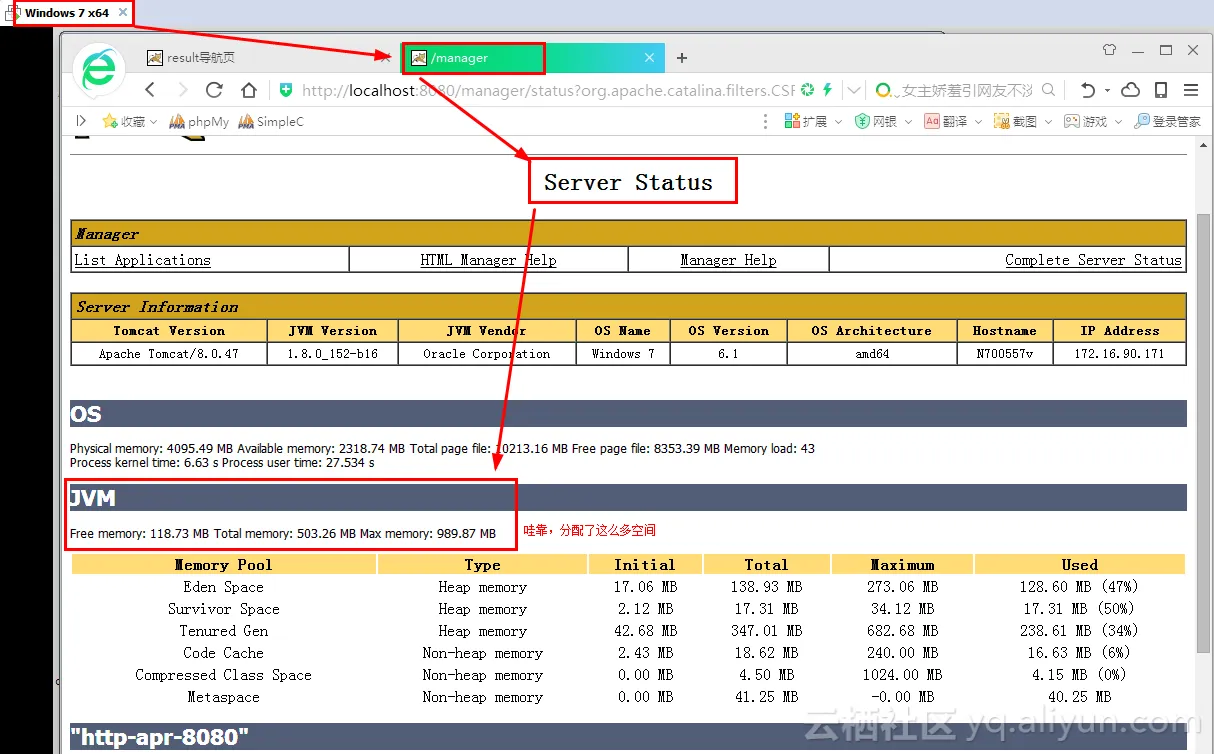Image resolution: width=1214 pixels, height=754 pixels.
Task: Expand the 收藏 favorites dropdown
Action: [131, 122]
